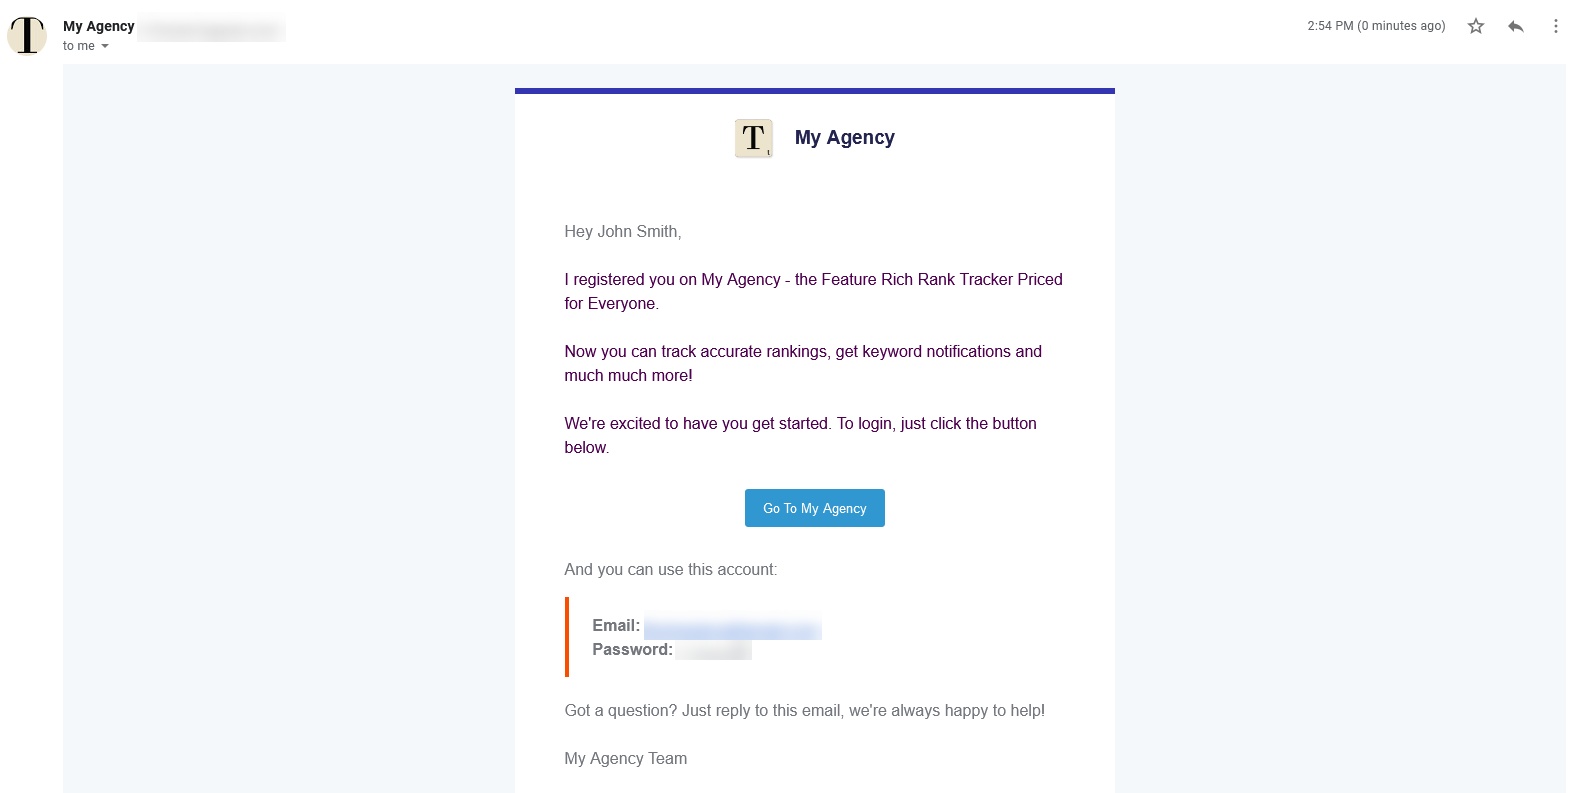1581x793 pixels.
Task: Click the "Now you can track accurate rankings" paragraph
Action: (x=803, y=363)
